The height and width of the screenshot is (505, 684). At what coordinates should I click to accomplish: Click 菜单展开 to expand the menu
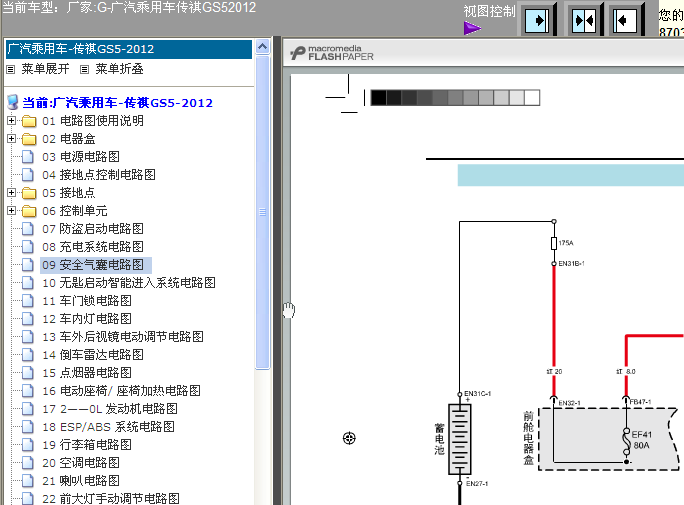pyautogui.click(x=45, y=69)
